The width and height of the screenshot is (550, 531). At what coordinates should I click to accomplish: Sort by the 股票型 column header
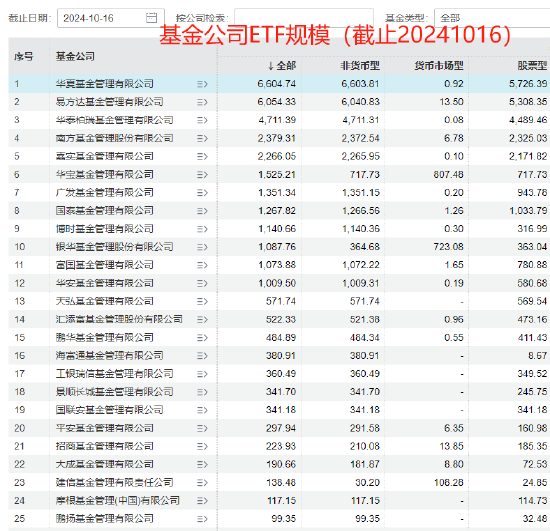pyautogui.click(x=532, y=66)
